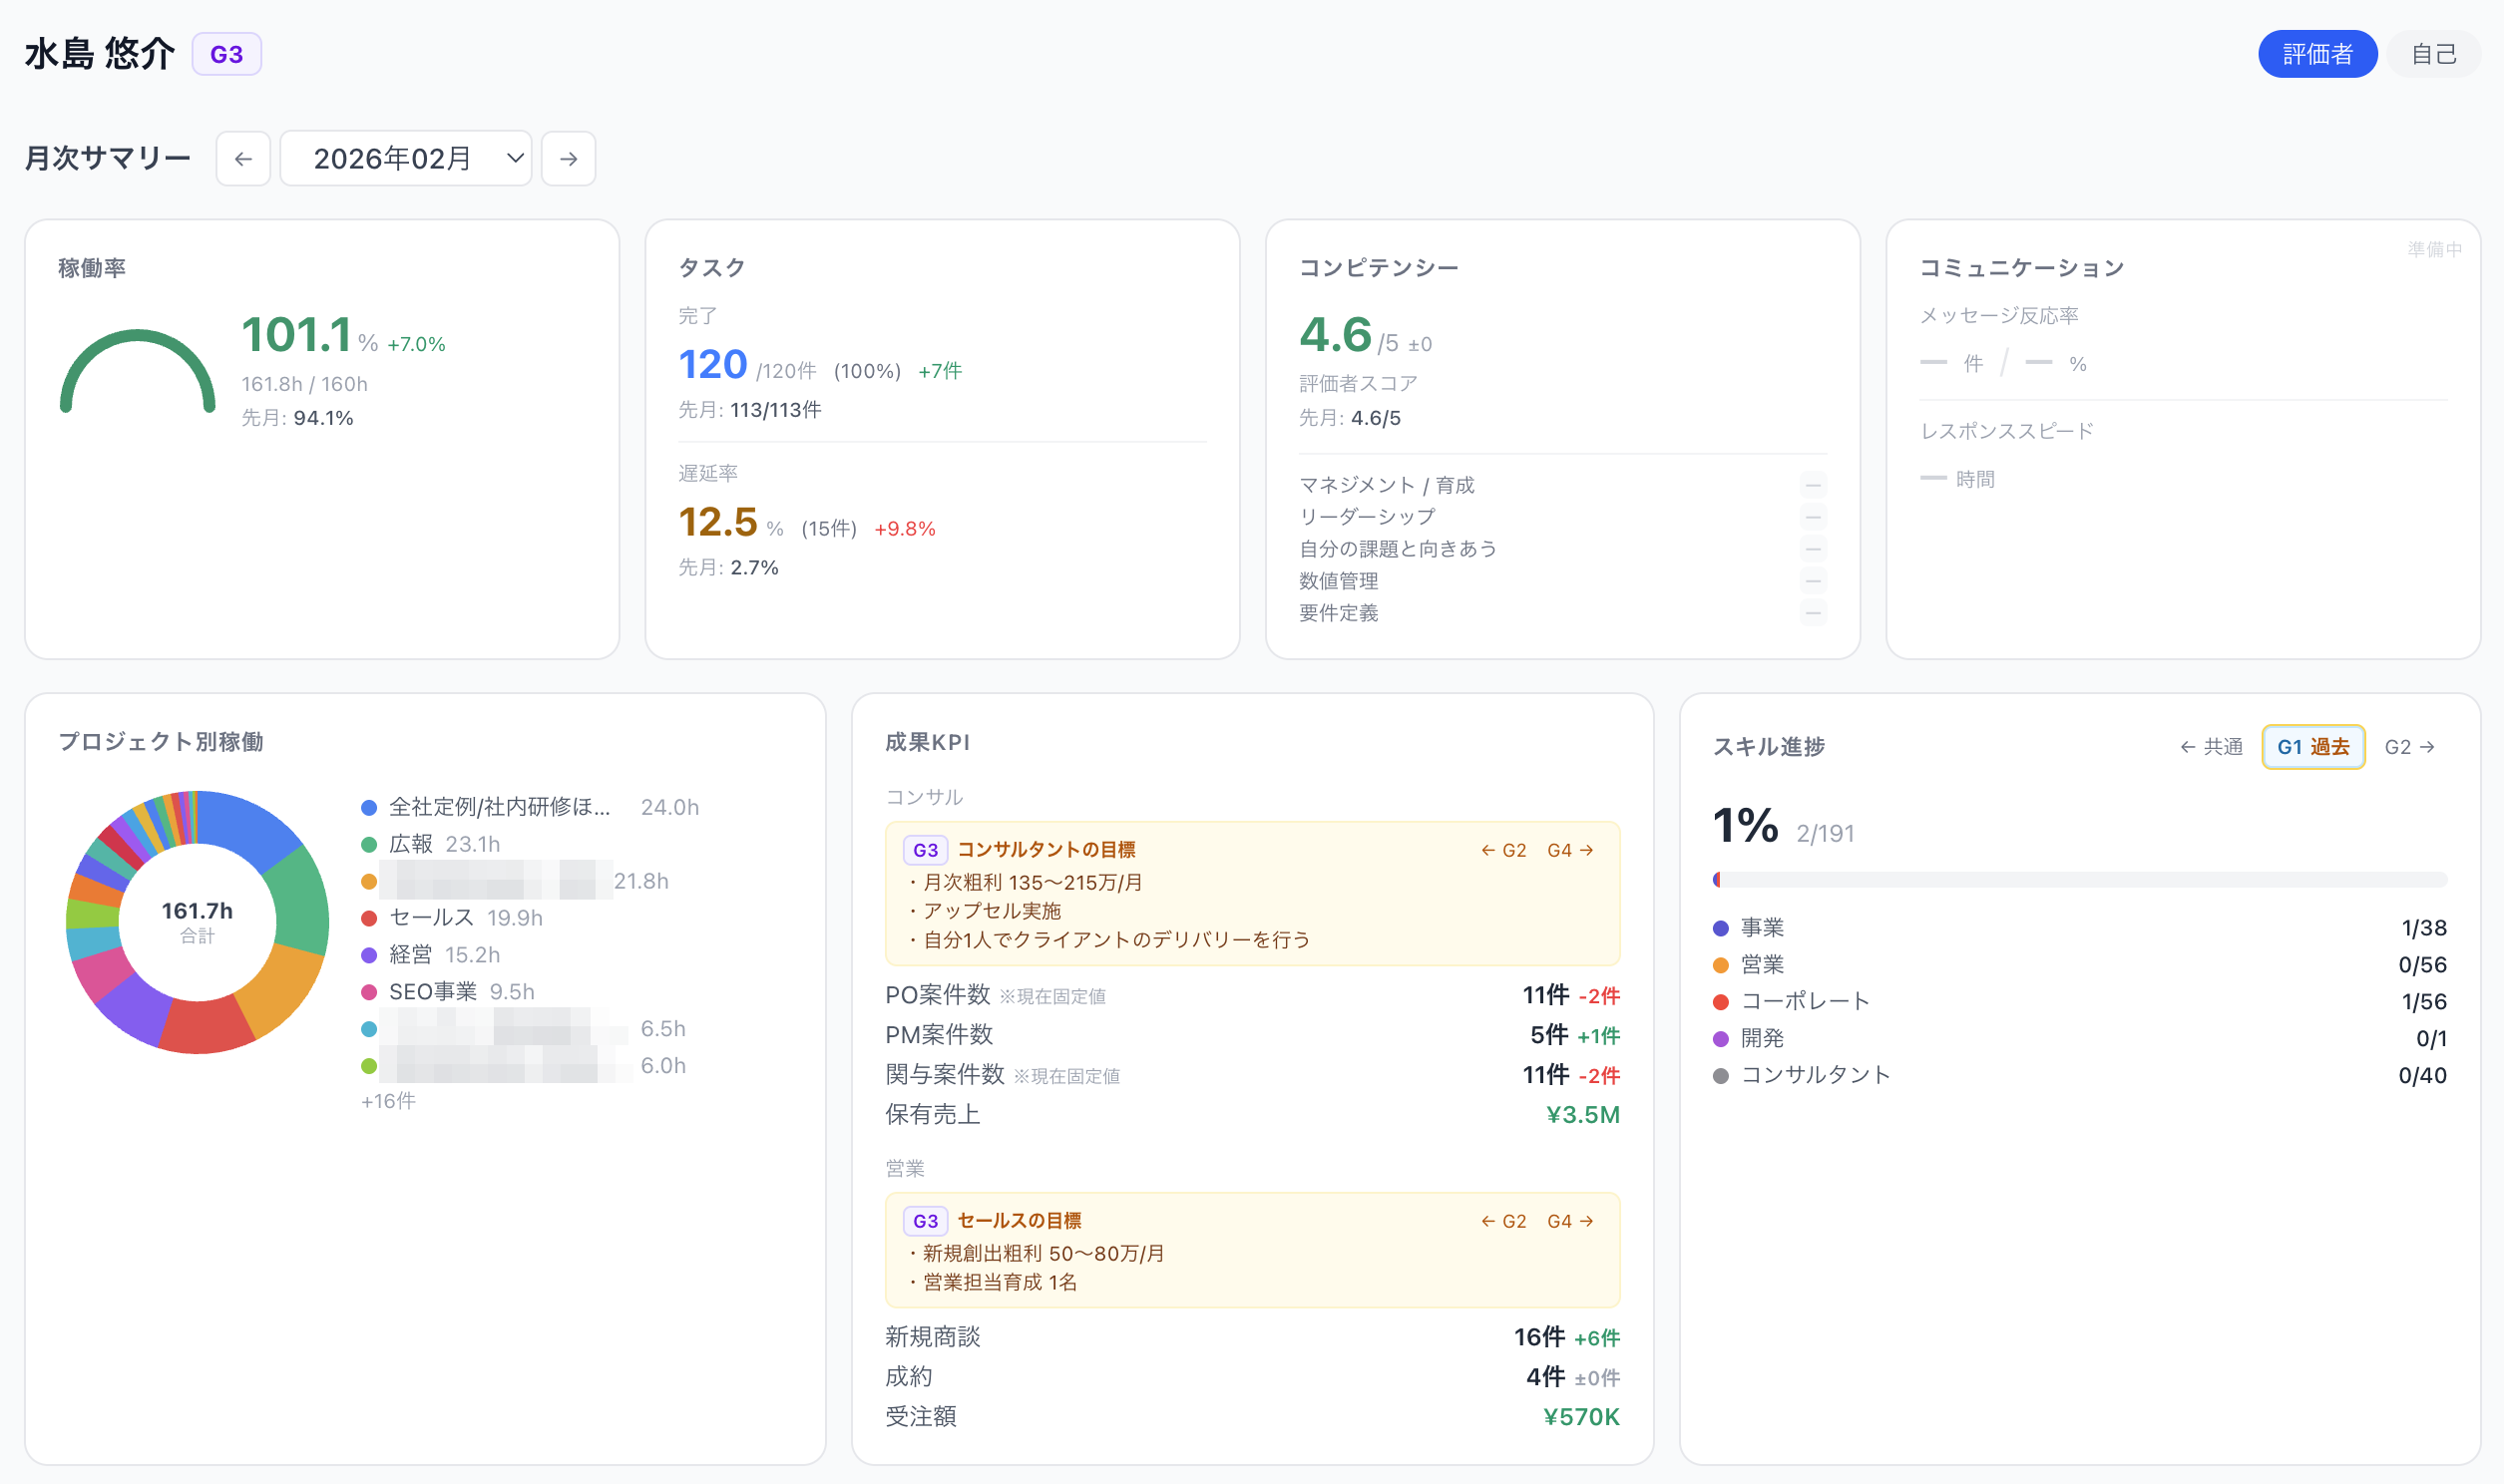Screen dimensions: 2504x1484
Task: Click the purple dot for 経営
Action: (369, 955)
